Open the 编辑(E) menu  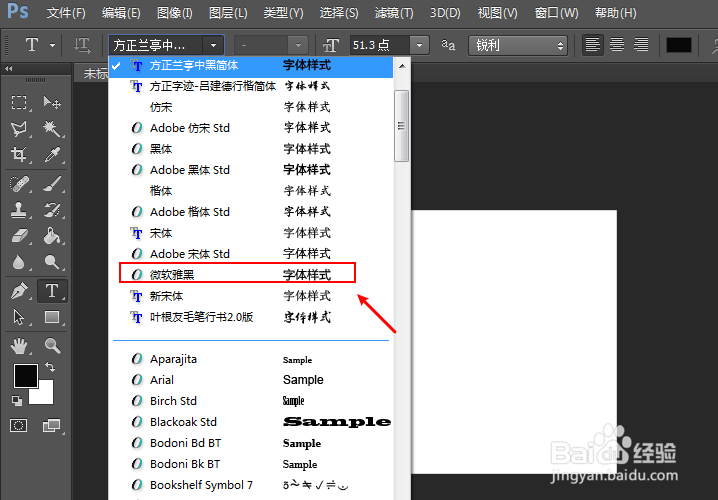[x=121, y=12]
